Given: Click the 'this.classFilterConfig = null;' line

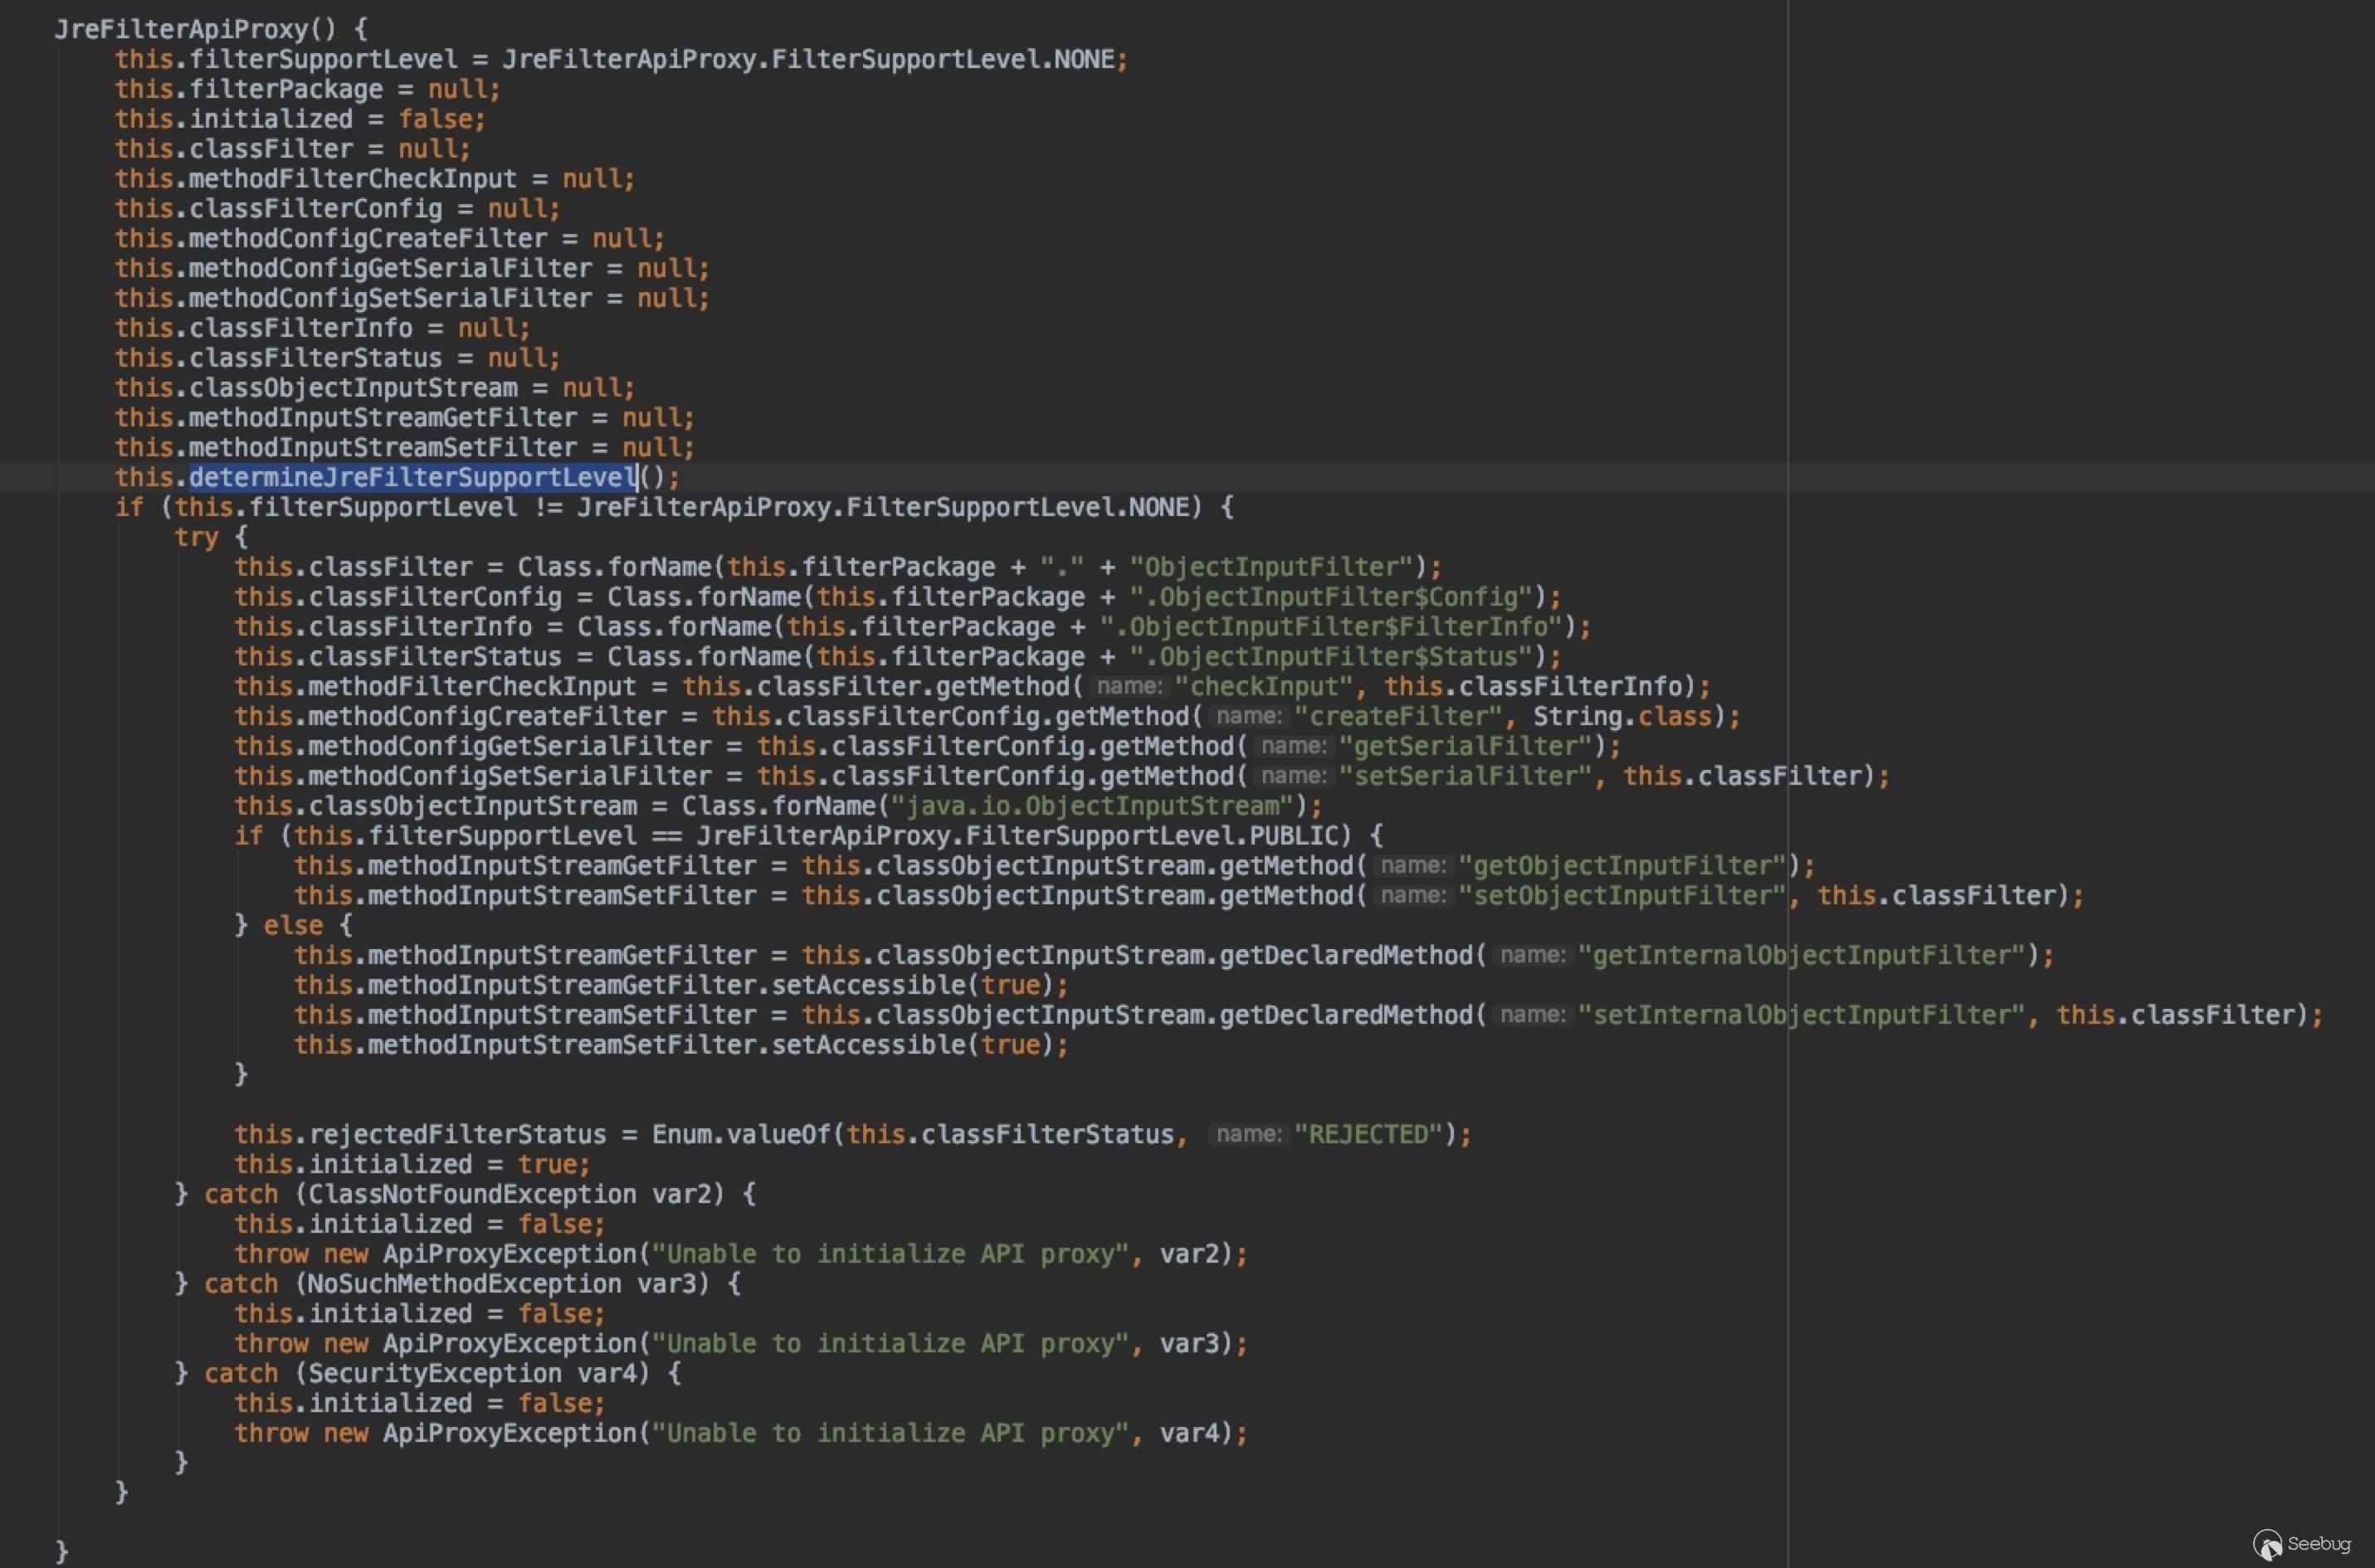Looking at the screenshot, I should tap(337, 209).
